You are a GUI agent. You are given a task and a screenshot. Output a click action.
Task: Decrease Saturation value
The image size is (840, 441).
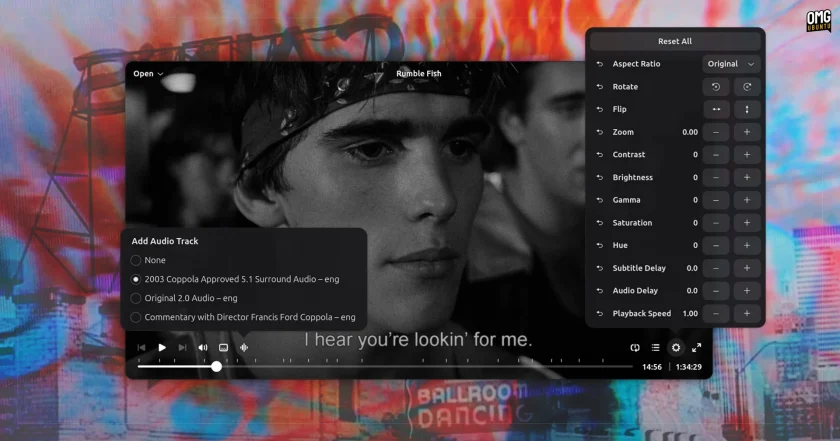716,223
